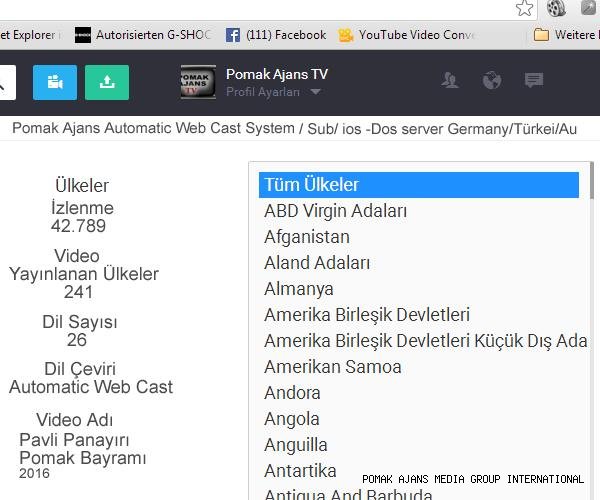The width and height of the screenshot is (600, 500).
Task: Open the (111) Facebook bookmark
Action: pyautogui.click(x=276, y=35)
